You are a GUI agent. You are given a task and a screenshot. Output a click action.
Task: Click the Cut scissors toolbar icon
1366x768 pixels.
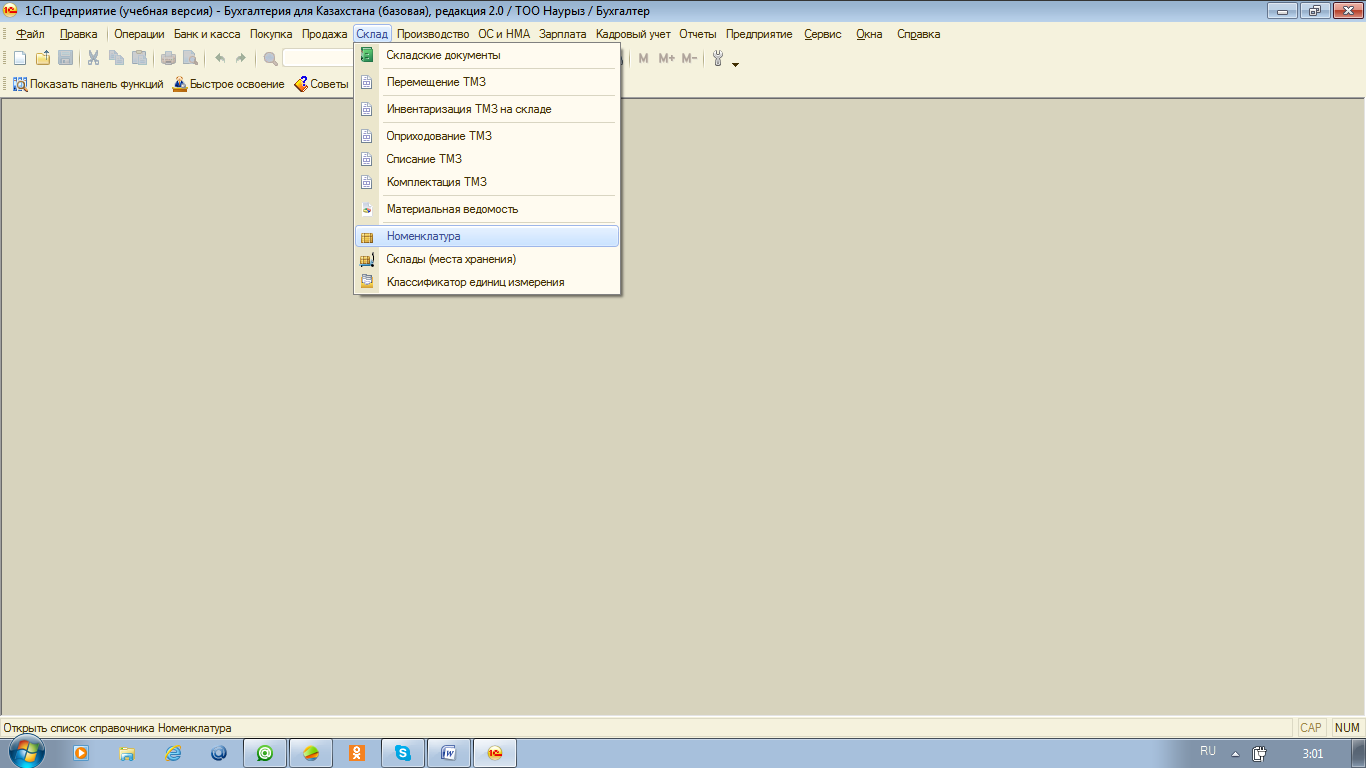pyautogui.click(x=94, y=58)
